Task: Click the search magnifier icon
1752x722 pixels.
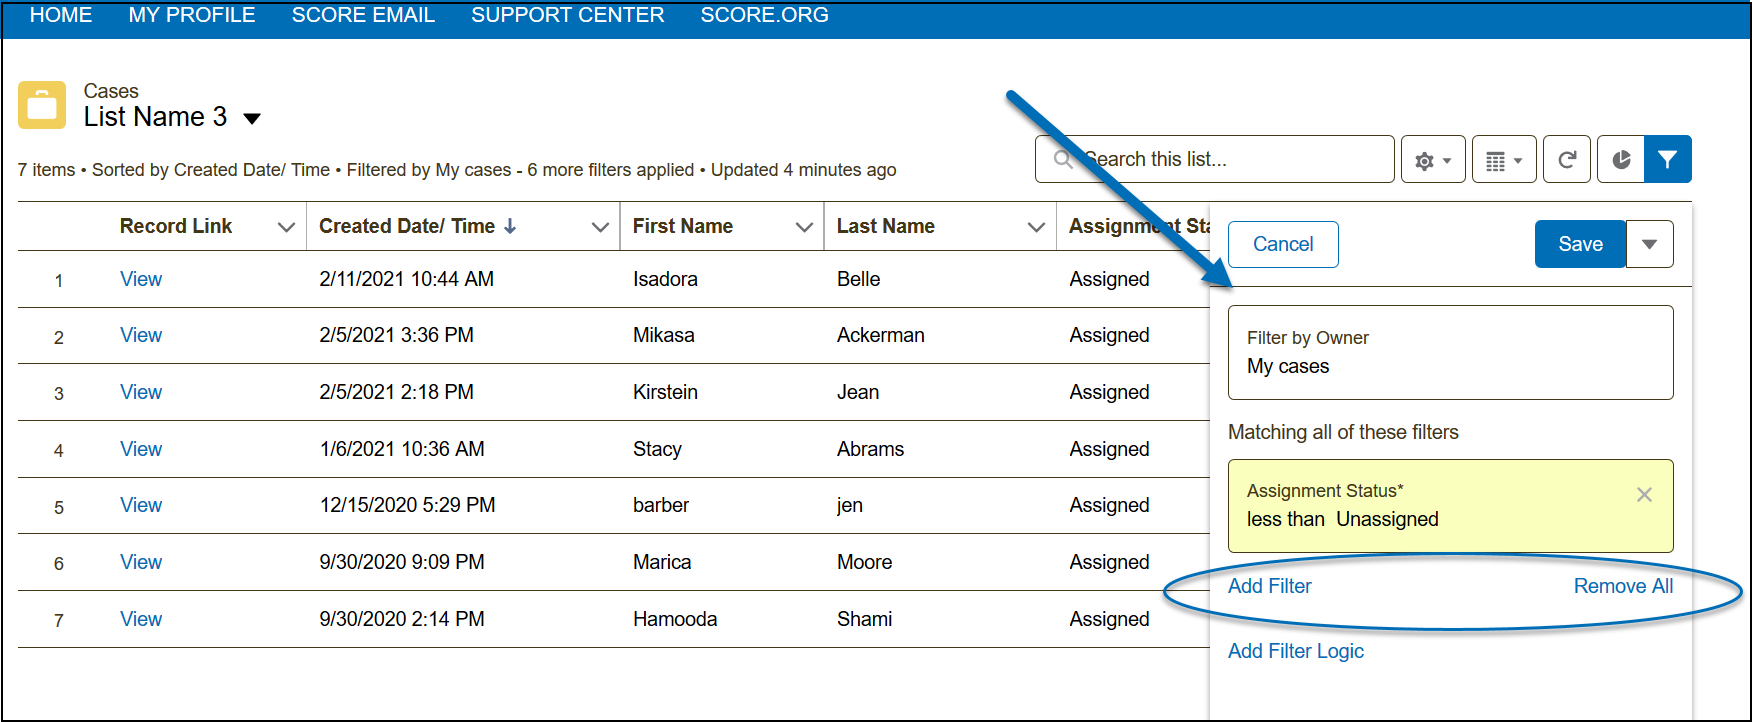Action: click(1062, 160)
